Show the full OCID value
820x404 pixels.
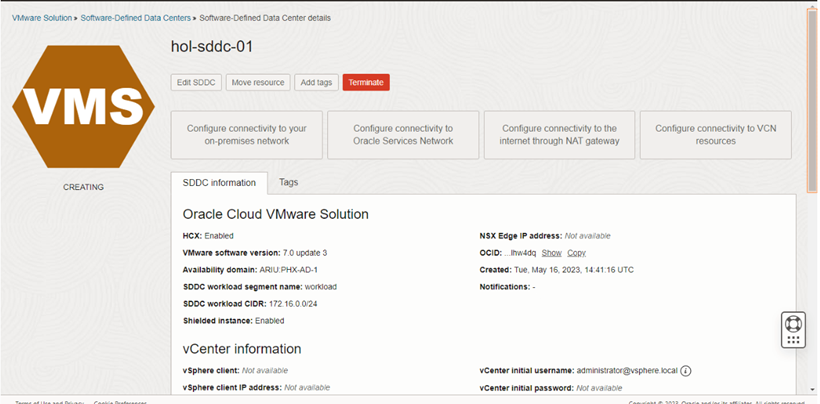click(x=551, y=253)
